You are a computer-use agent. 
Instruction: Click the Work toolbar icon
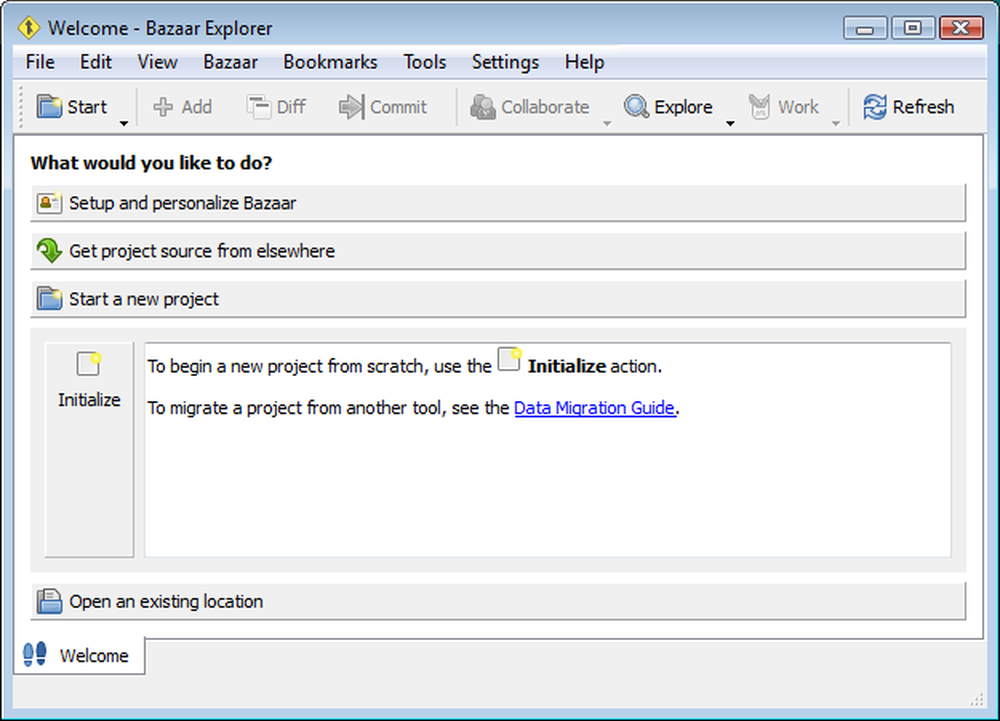point(760,106)
